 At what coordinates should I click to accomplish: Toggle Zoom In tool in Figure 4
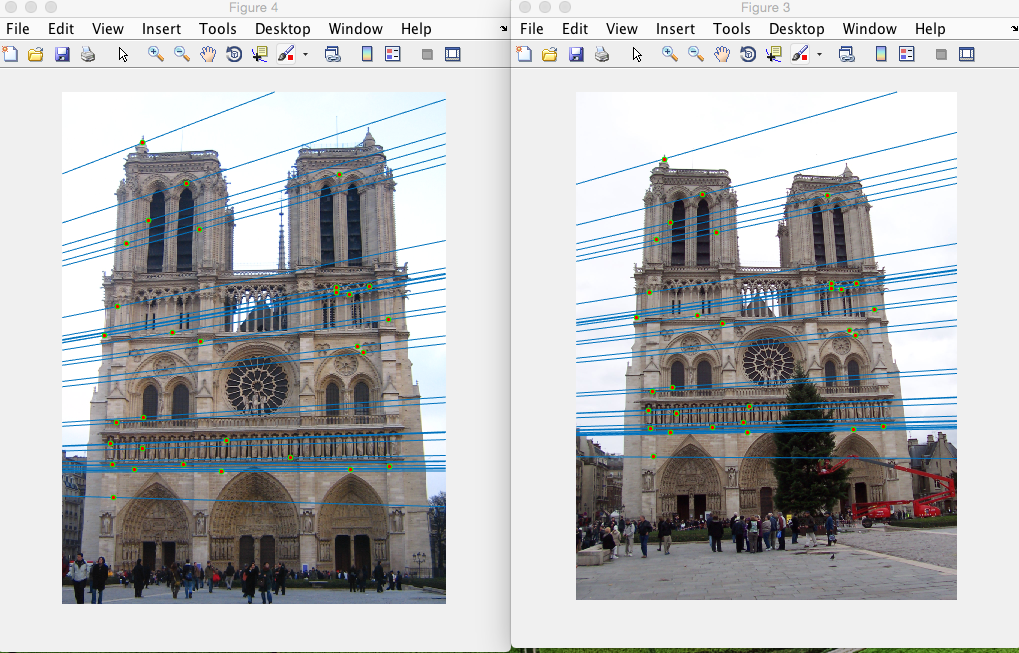pyautogui.click(x=156, y=54)
